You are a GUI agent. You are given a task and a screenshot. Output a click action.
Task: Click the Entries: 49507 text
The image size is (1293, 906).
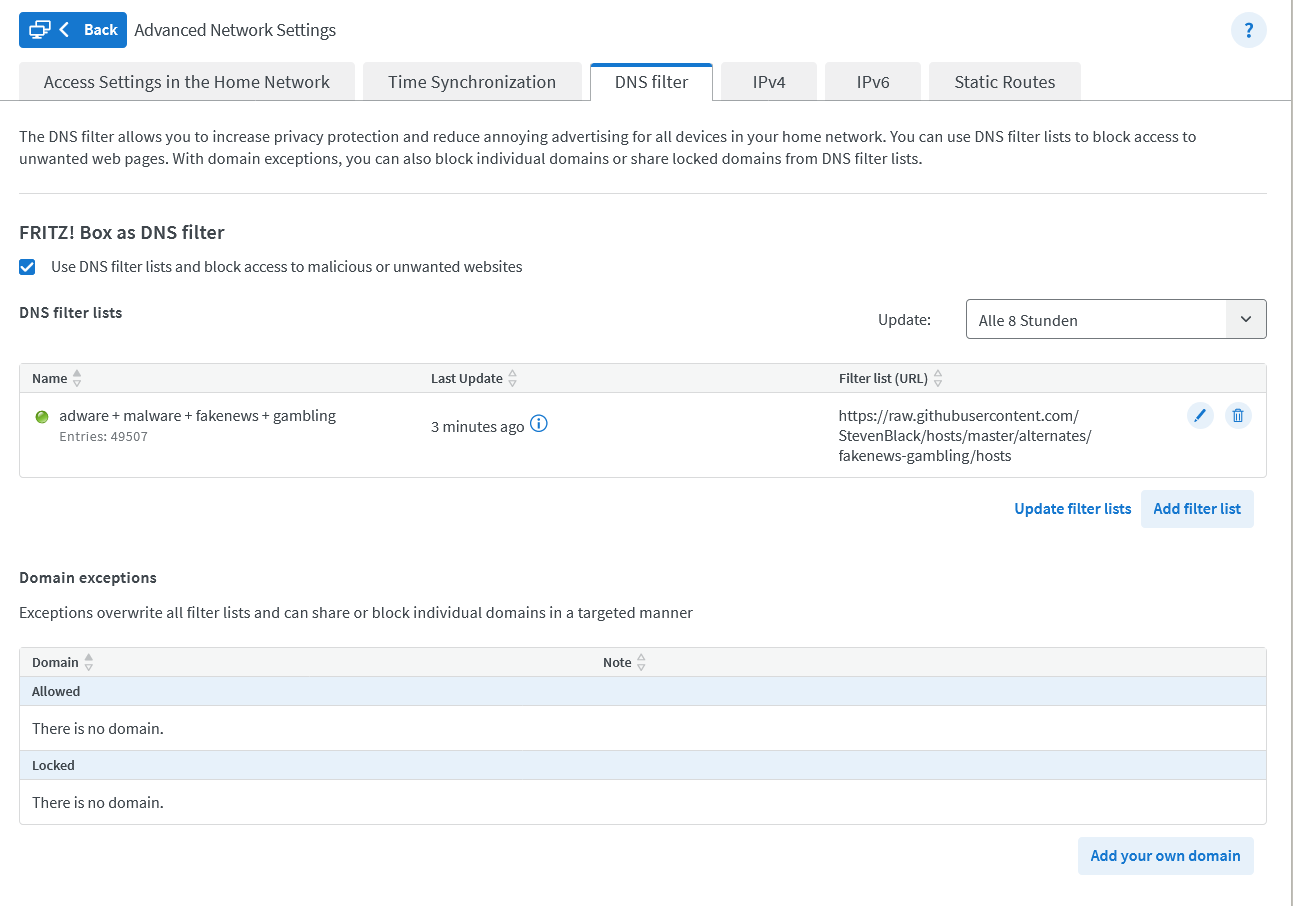coord(103,437)
